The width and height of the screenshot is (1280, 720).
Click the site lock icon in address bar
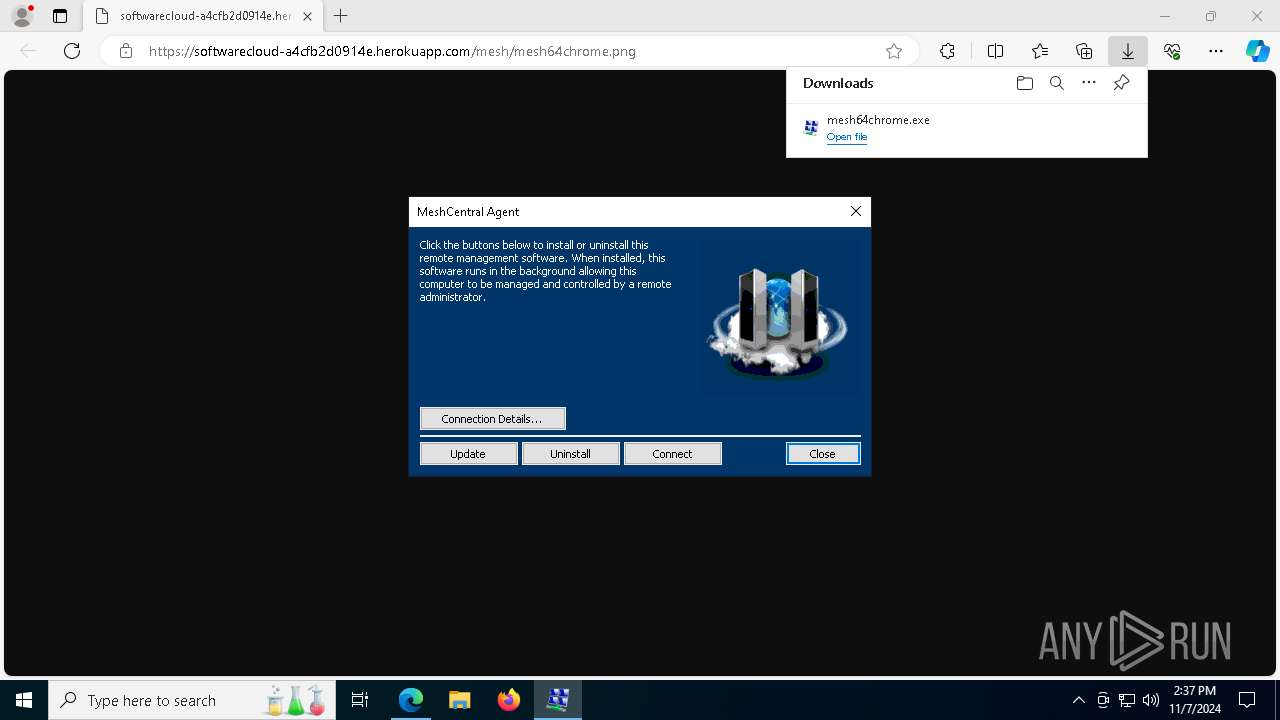coord(126,51)
